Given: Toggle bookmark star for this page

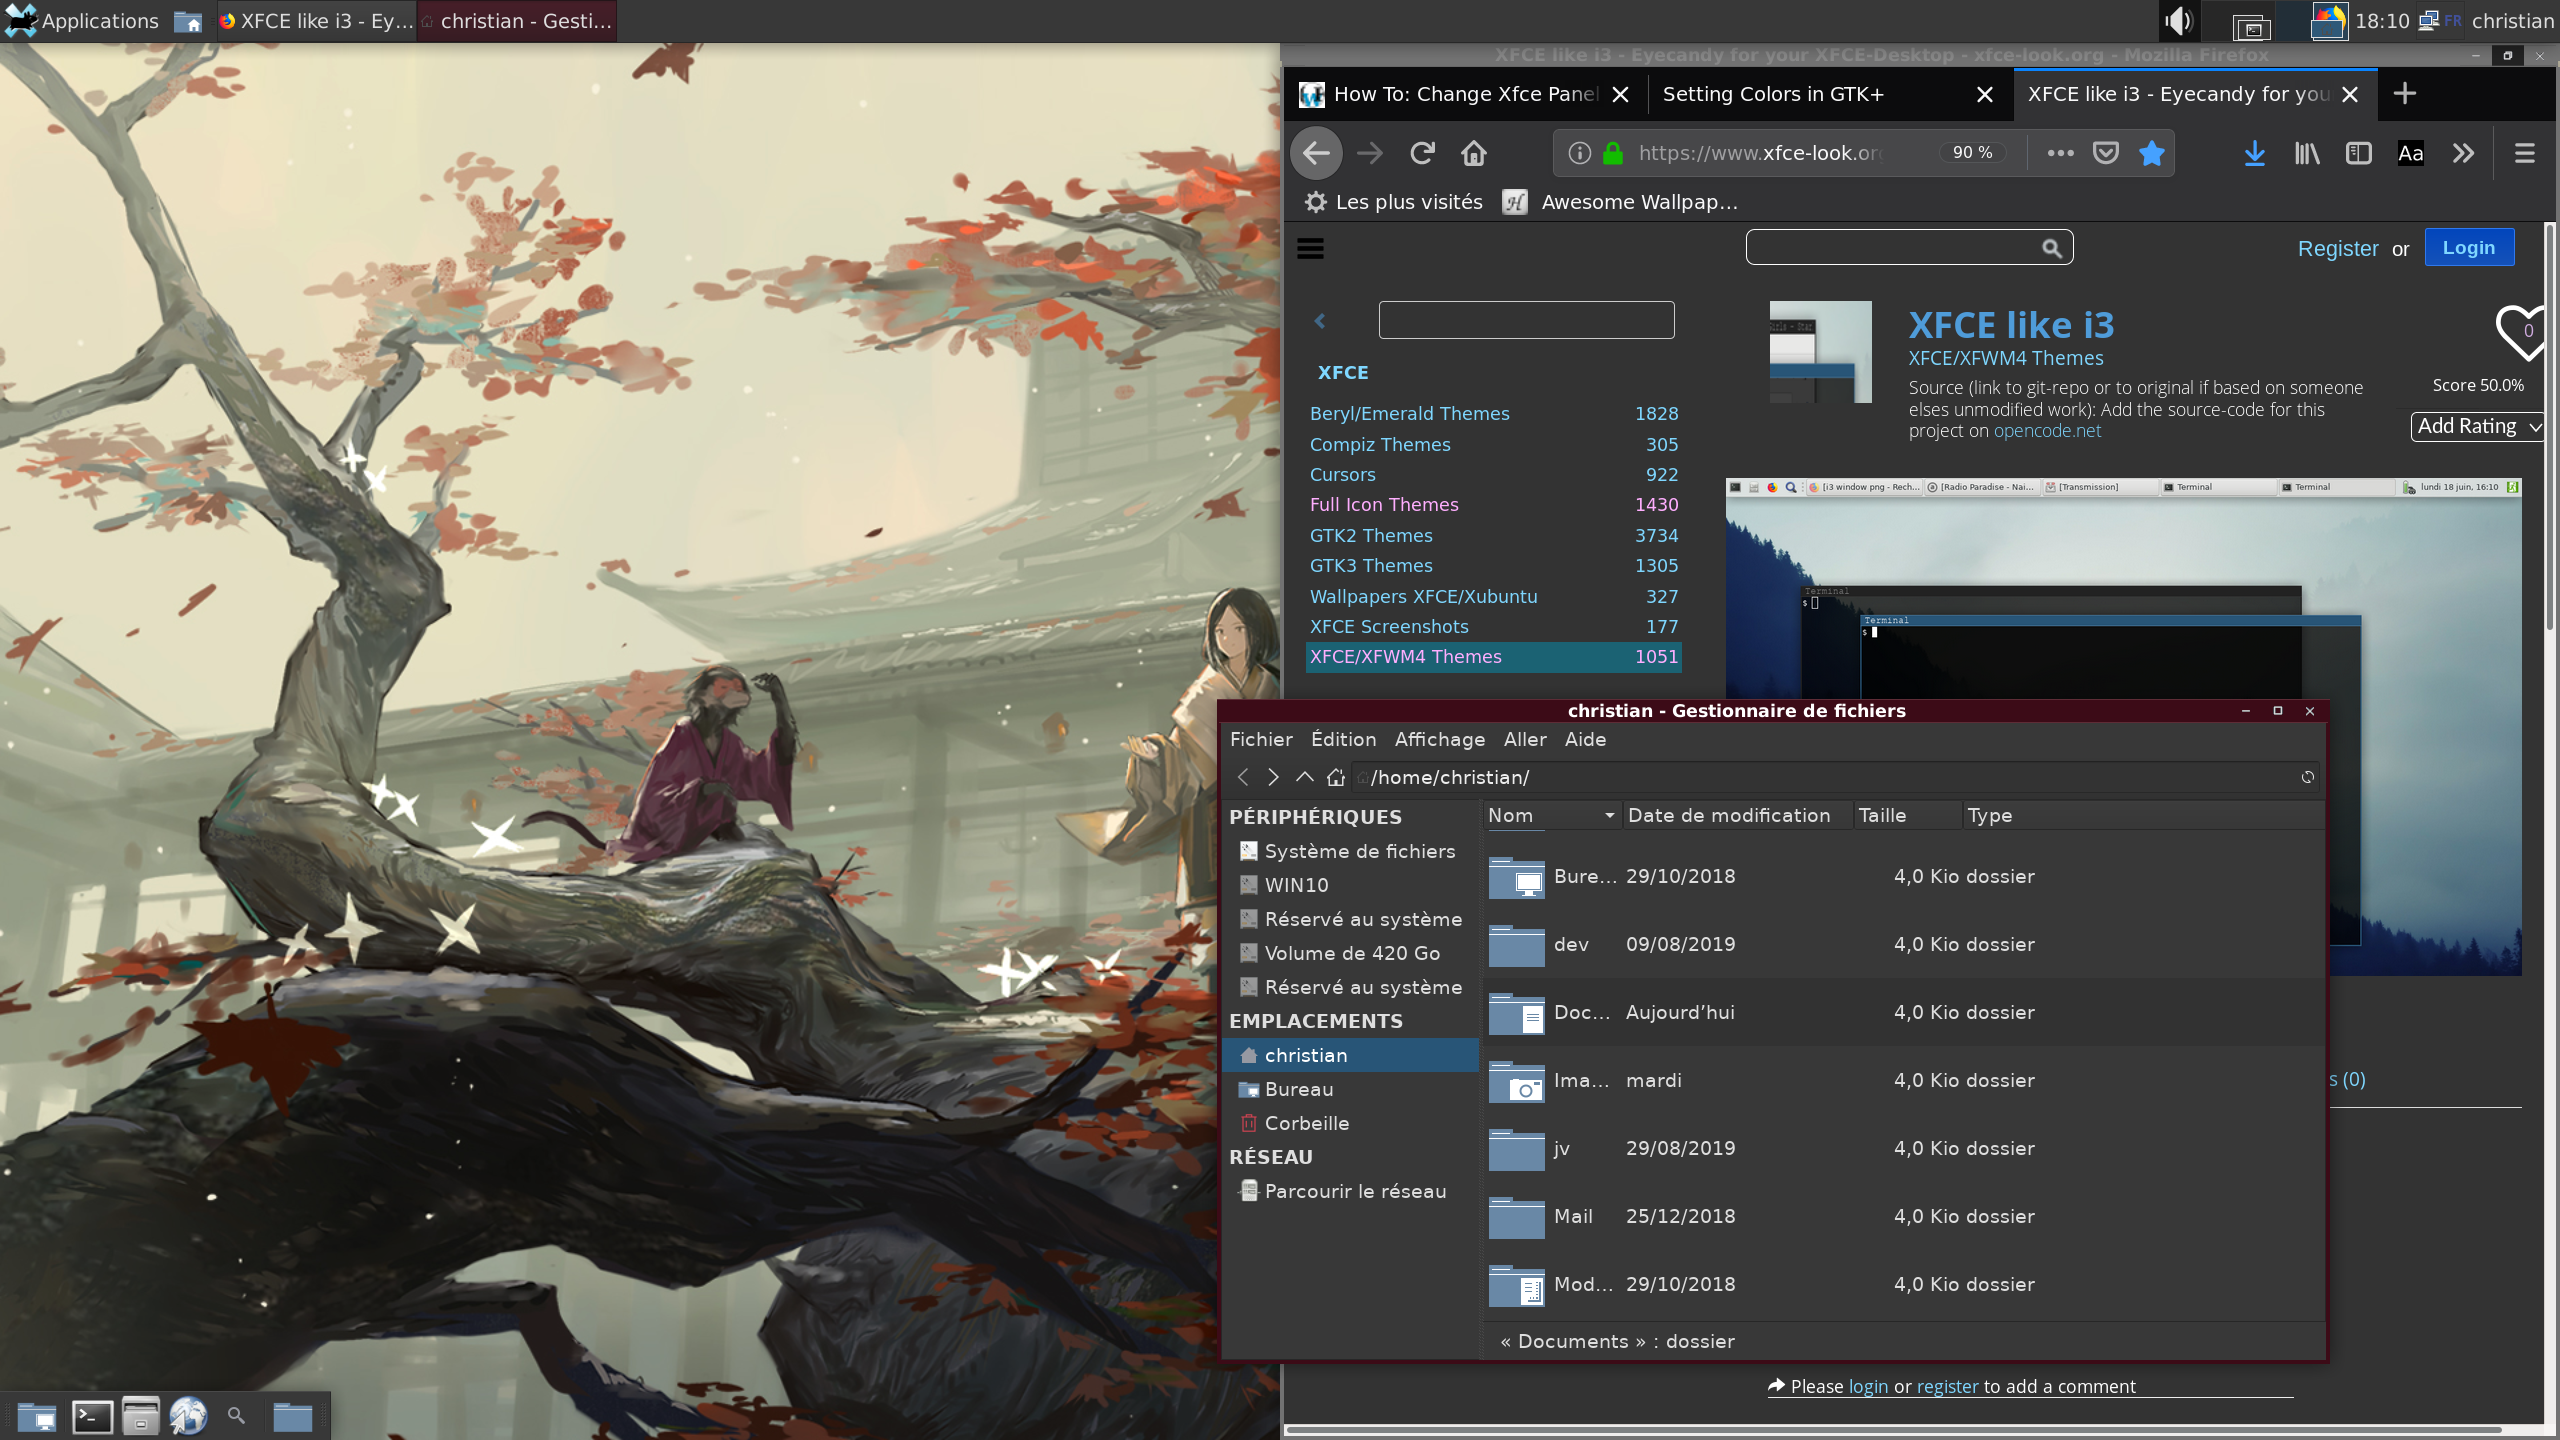Looking at the screenshot, I should [2152, 153].
